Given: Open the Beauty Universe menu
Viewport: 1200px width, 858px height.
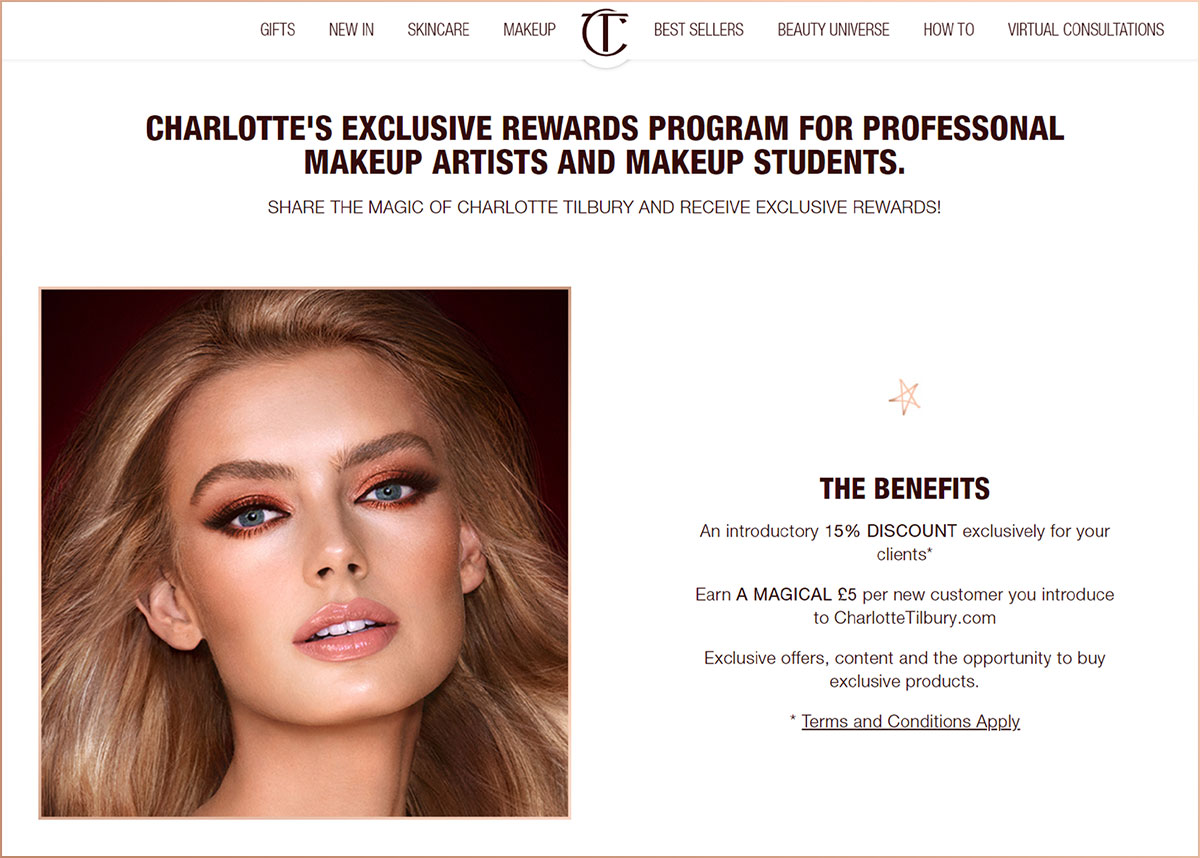Looking at the screenshot, I should tap(833, 30).
